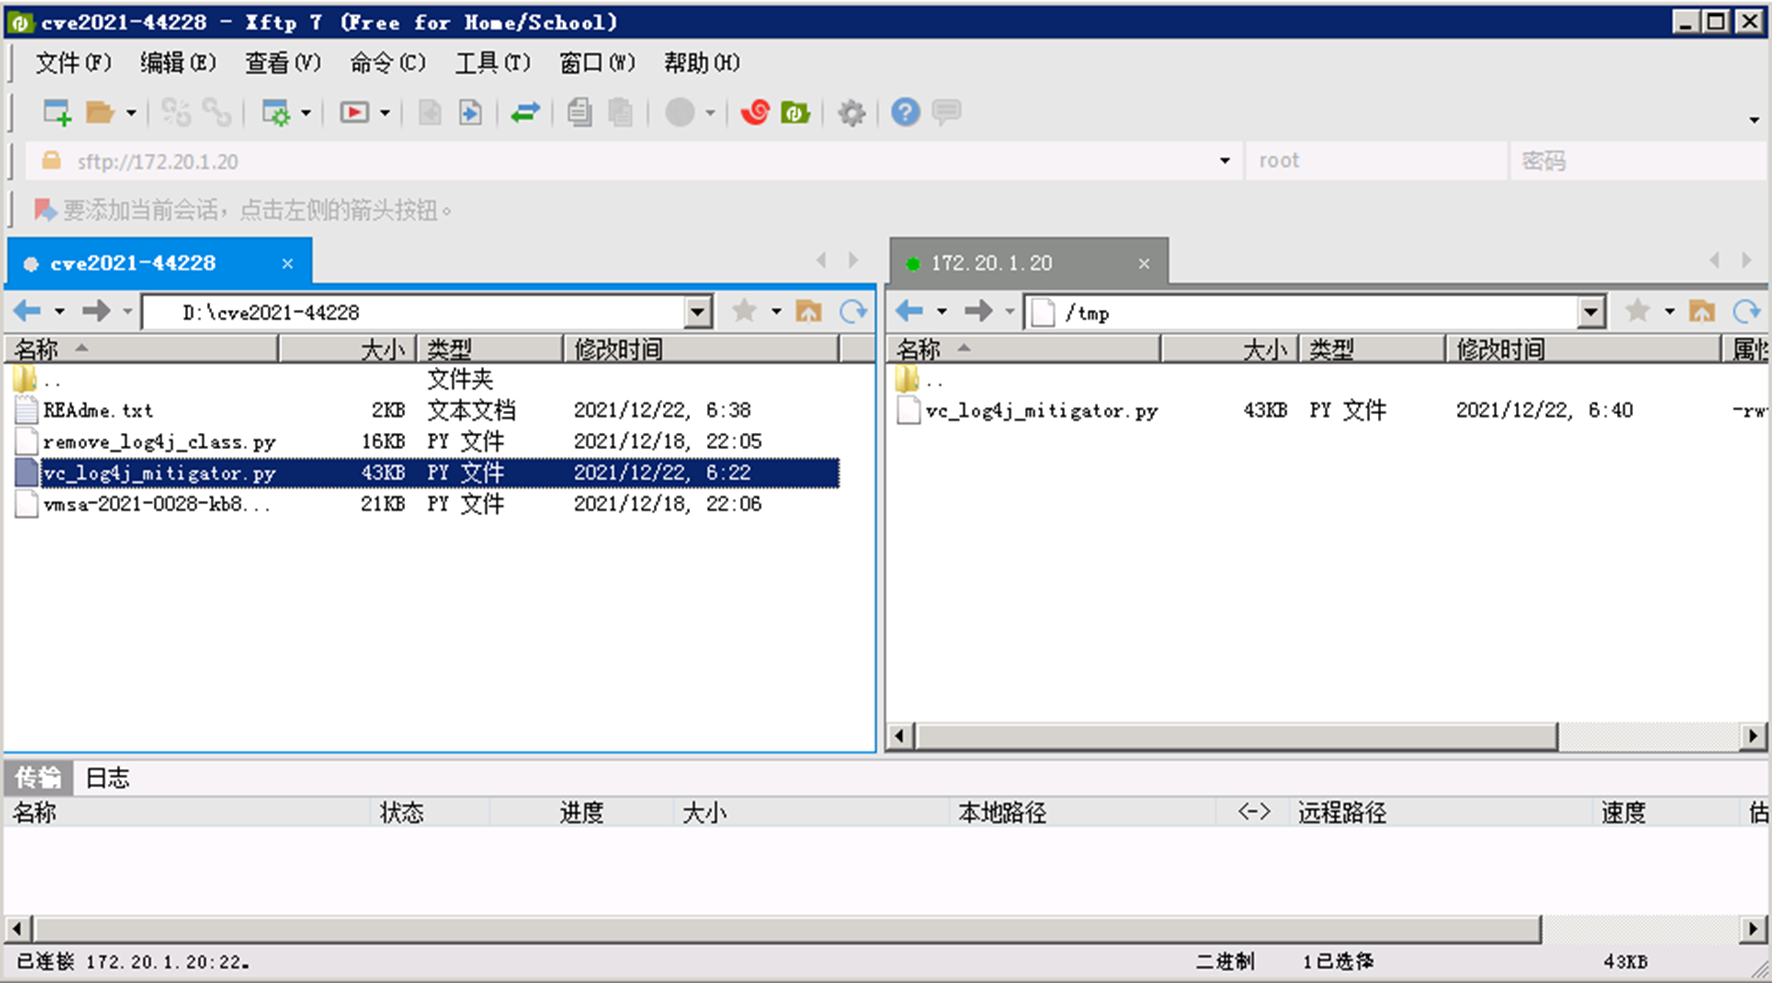Click remote pane horizontal scrollbar
Screen dimensions: 1772x983
(x=1236, y=736)
